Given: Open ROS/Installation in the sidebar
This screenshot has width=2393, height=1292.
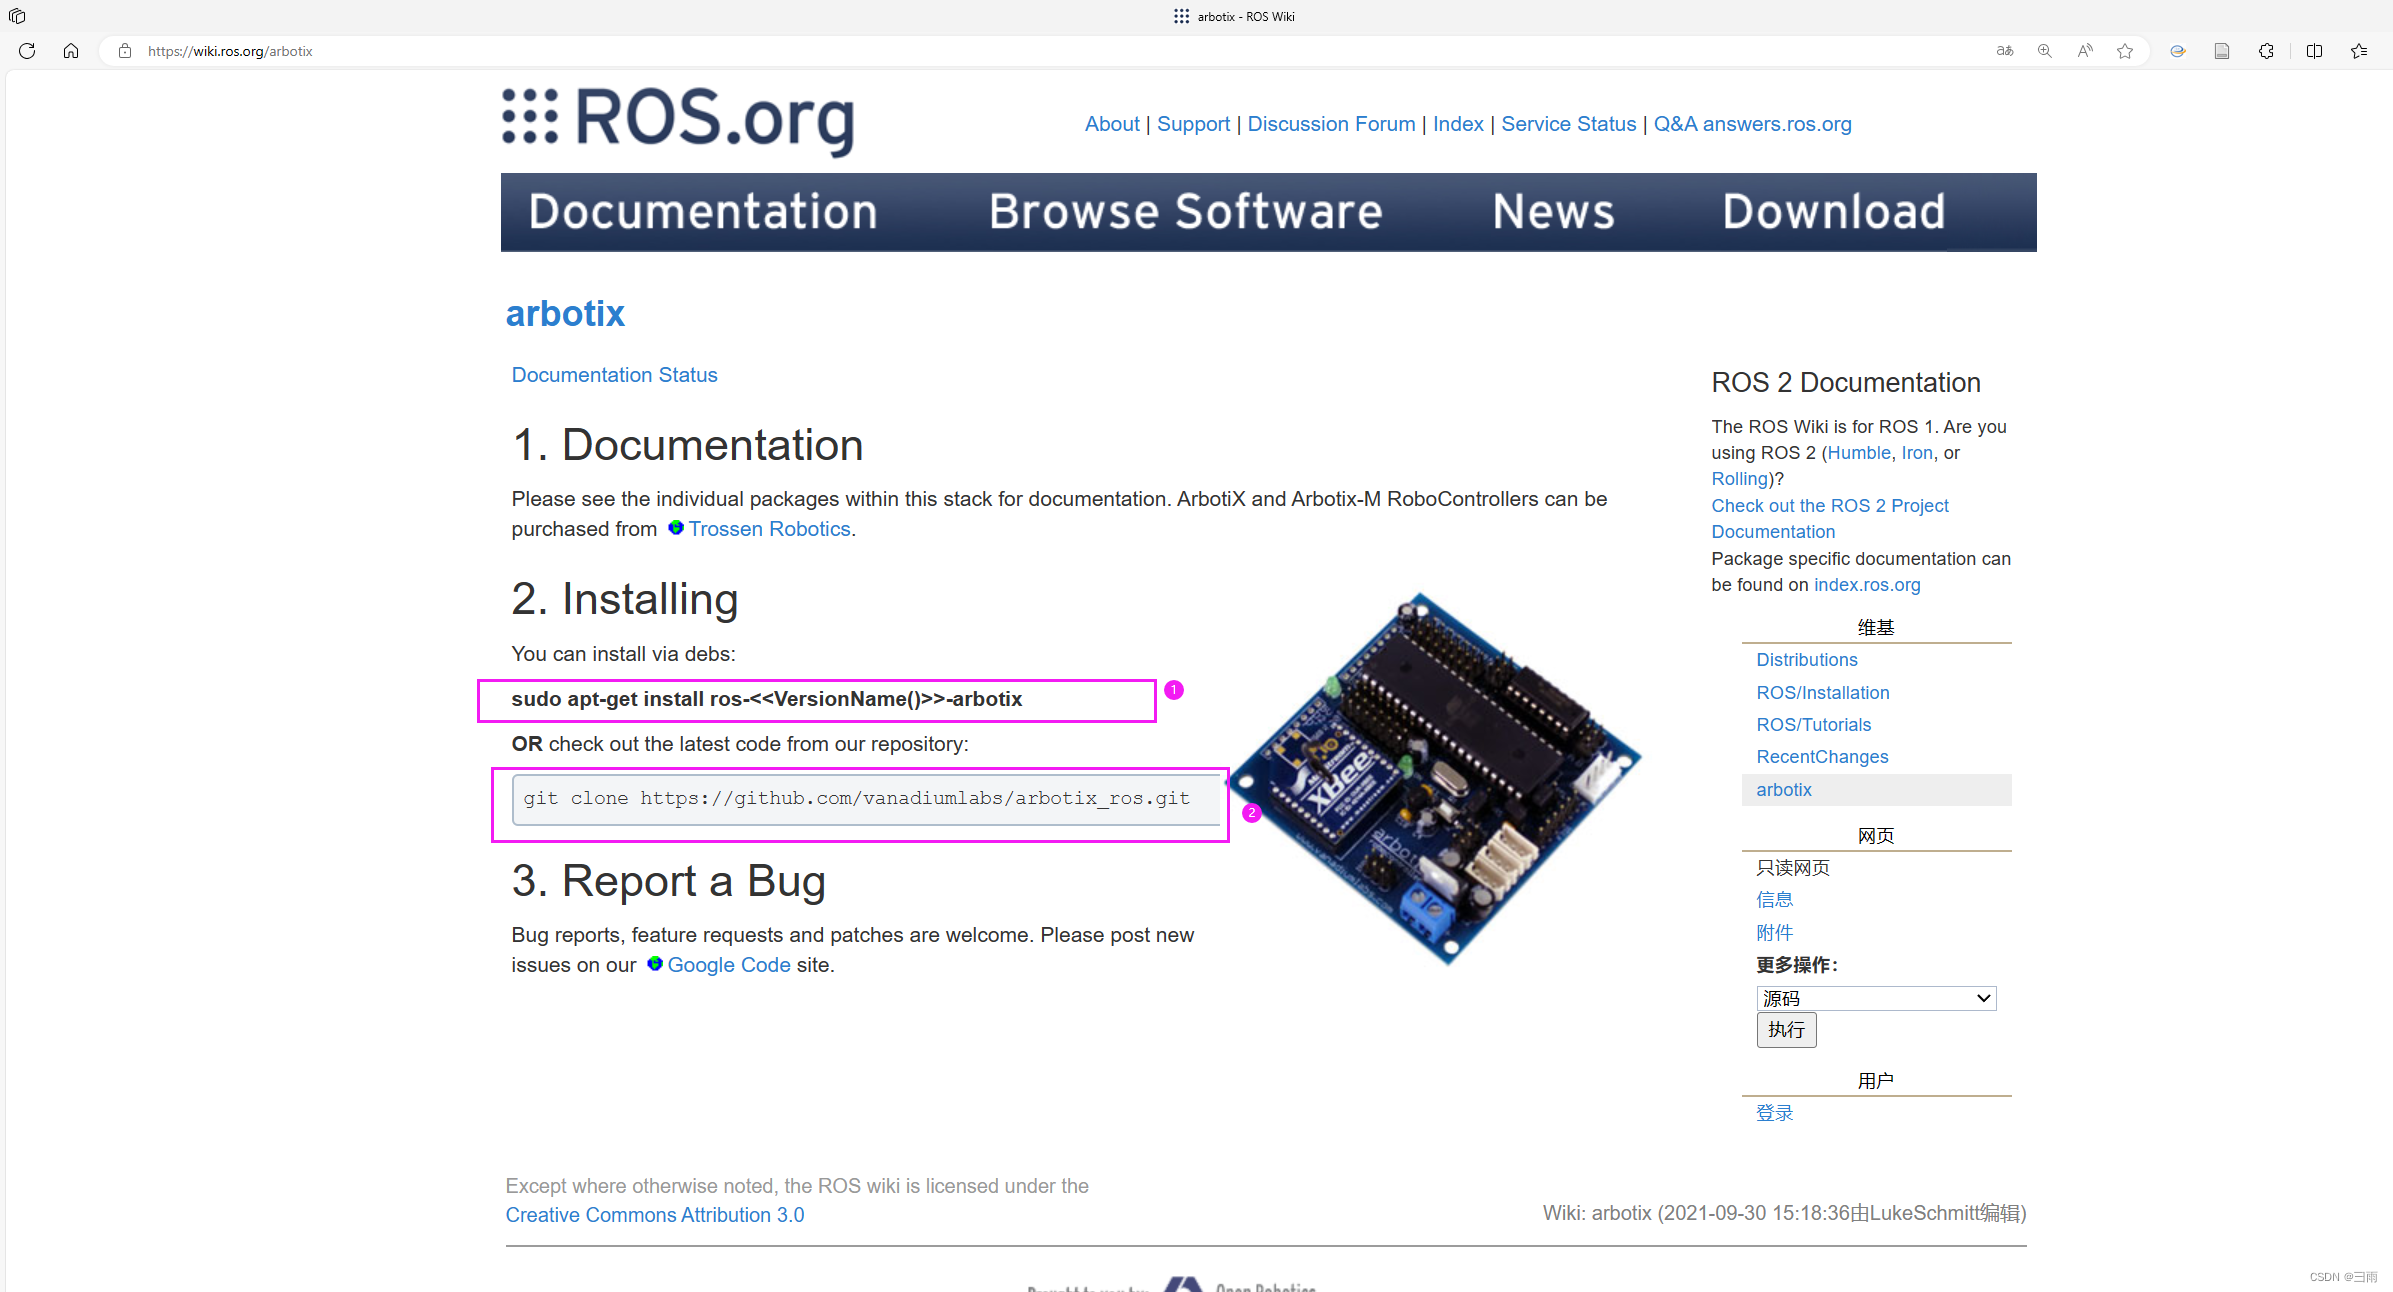Looking at the screenshot, I should coord(1822,693).
